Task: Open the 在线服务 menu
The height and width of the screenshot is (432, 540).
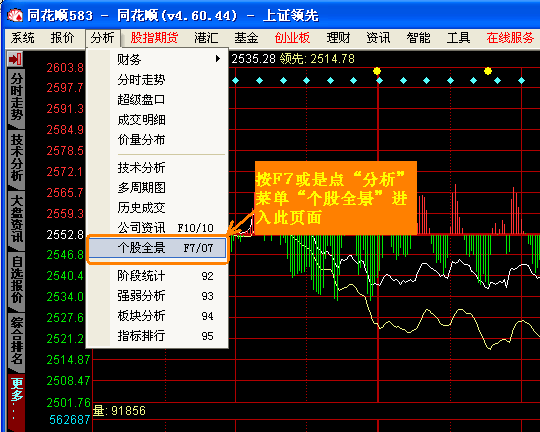Action: (510, 38)
